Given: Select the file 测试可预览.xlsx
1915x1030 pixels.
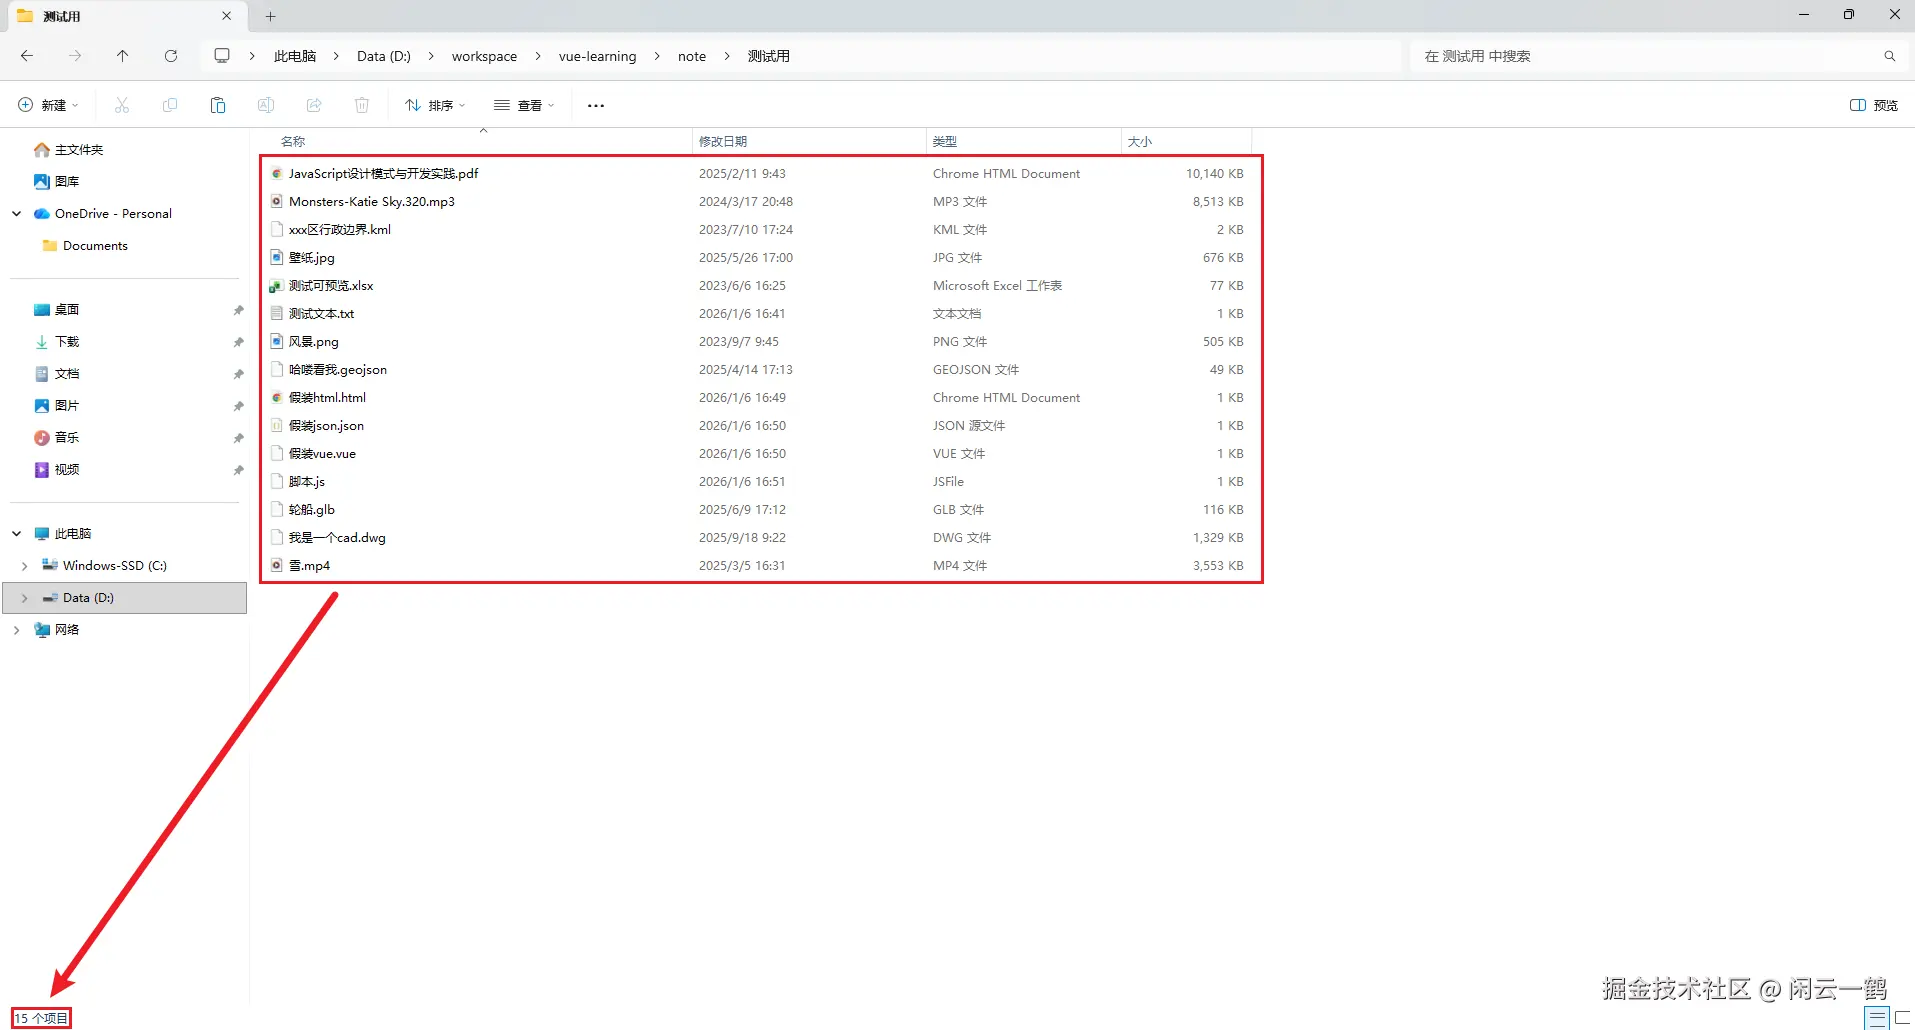Looking at the screenshot, I should pos(331,286).
